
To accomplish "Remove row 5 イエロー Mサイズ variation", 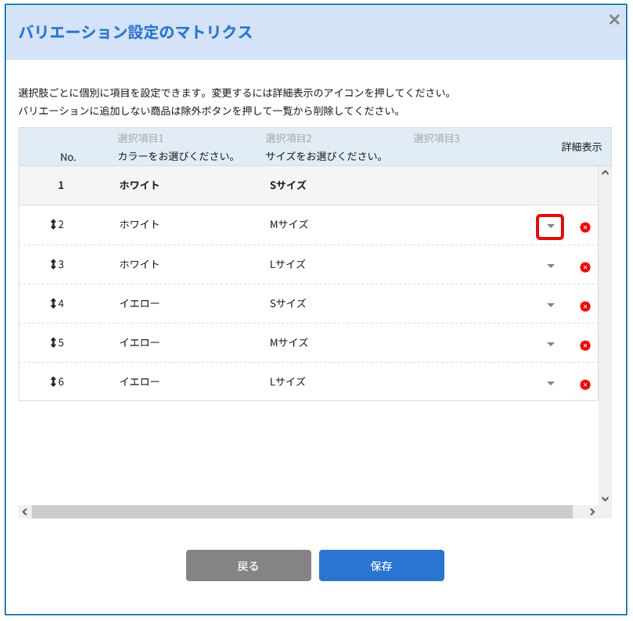I will tap(585, 345).
